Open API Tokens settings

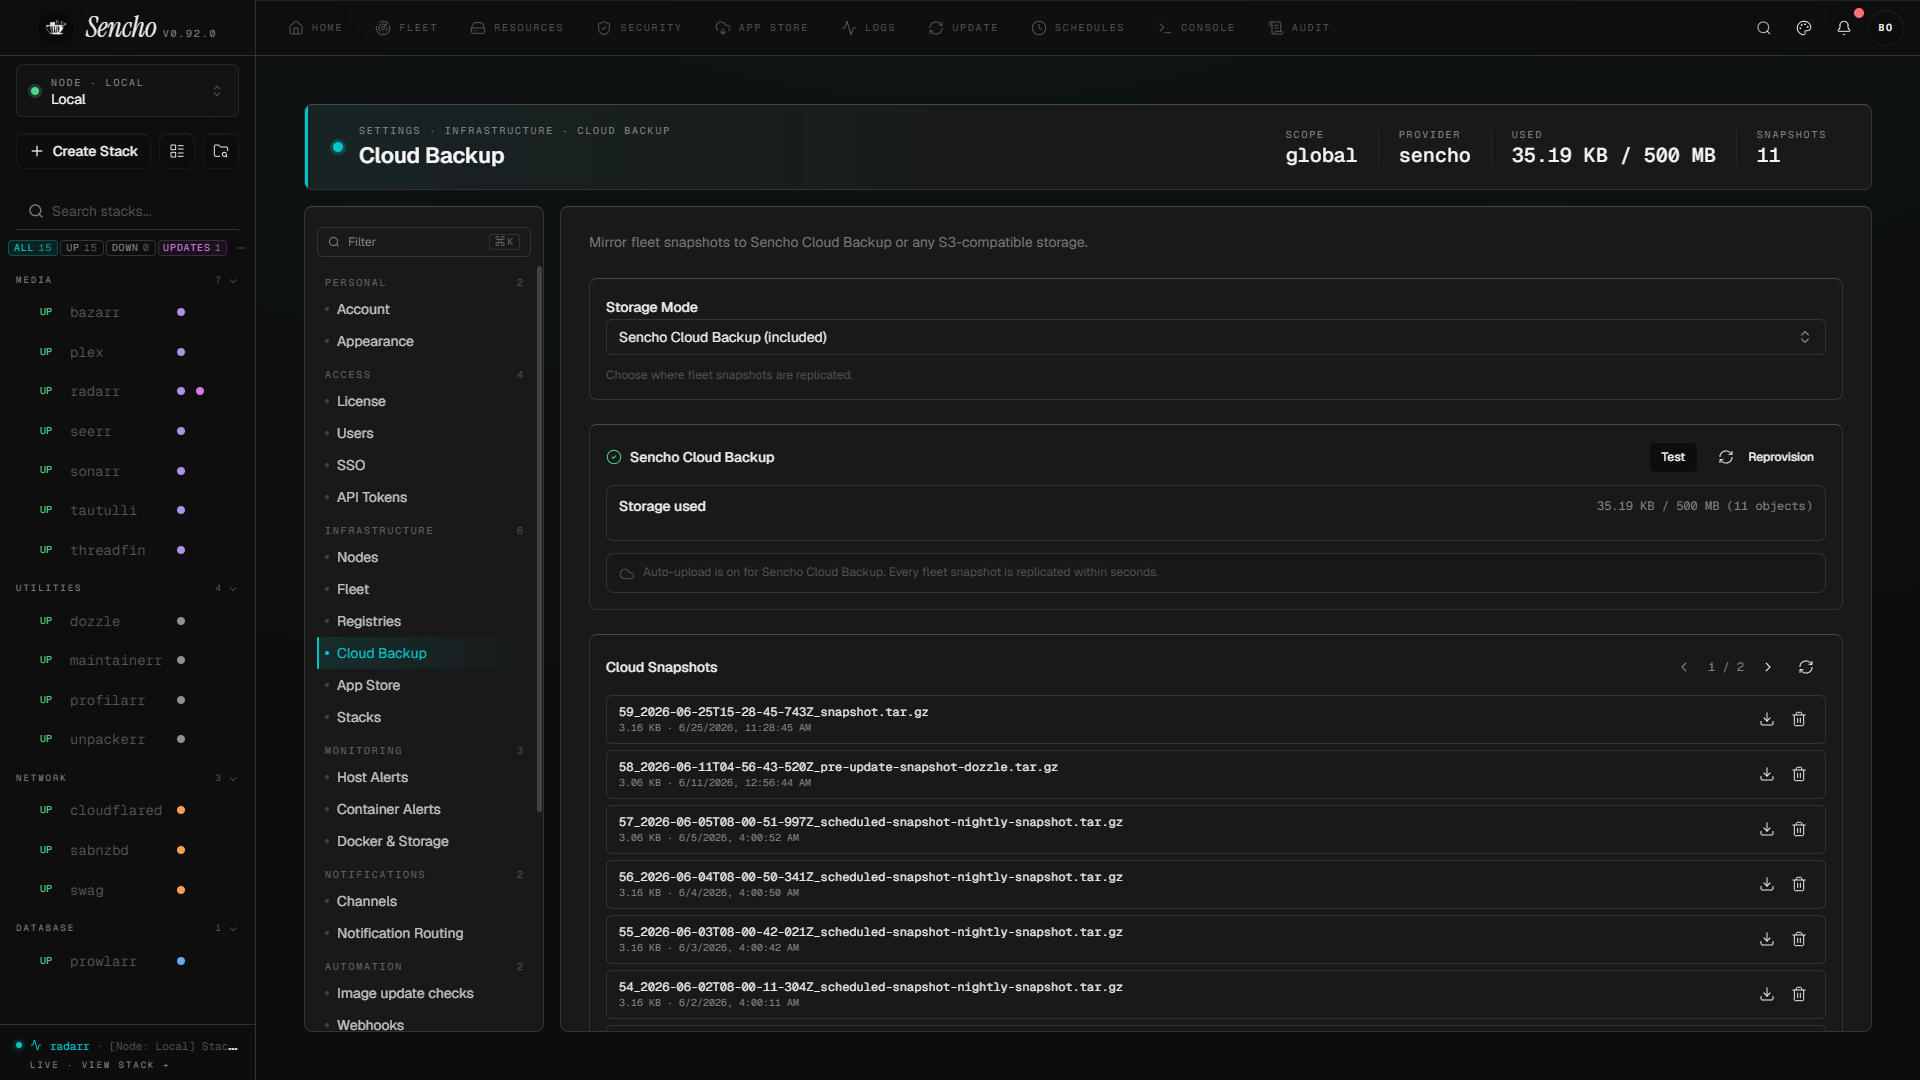372,497
